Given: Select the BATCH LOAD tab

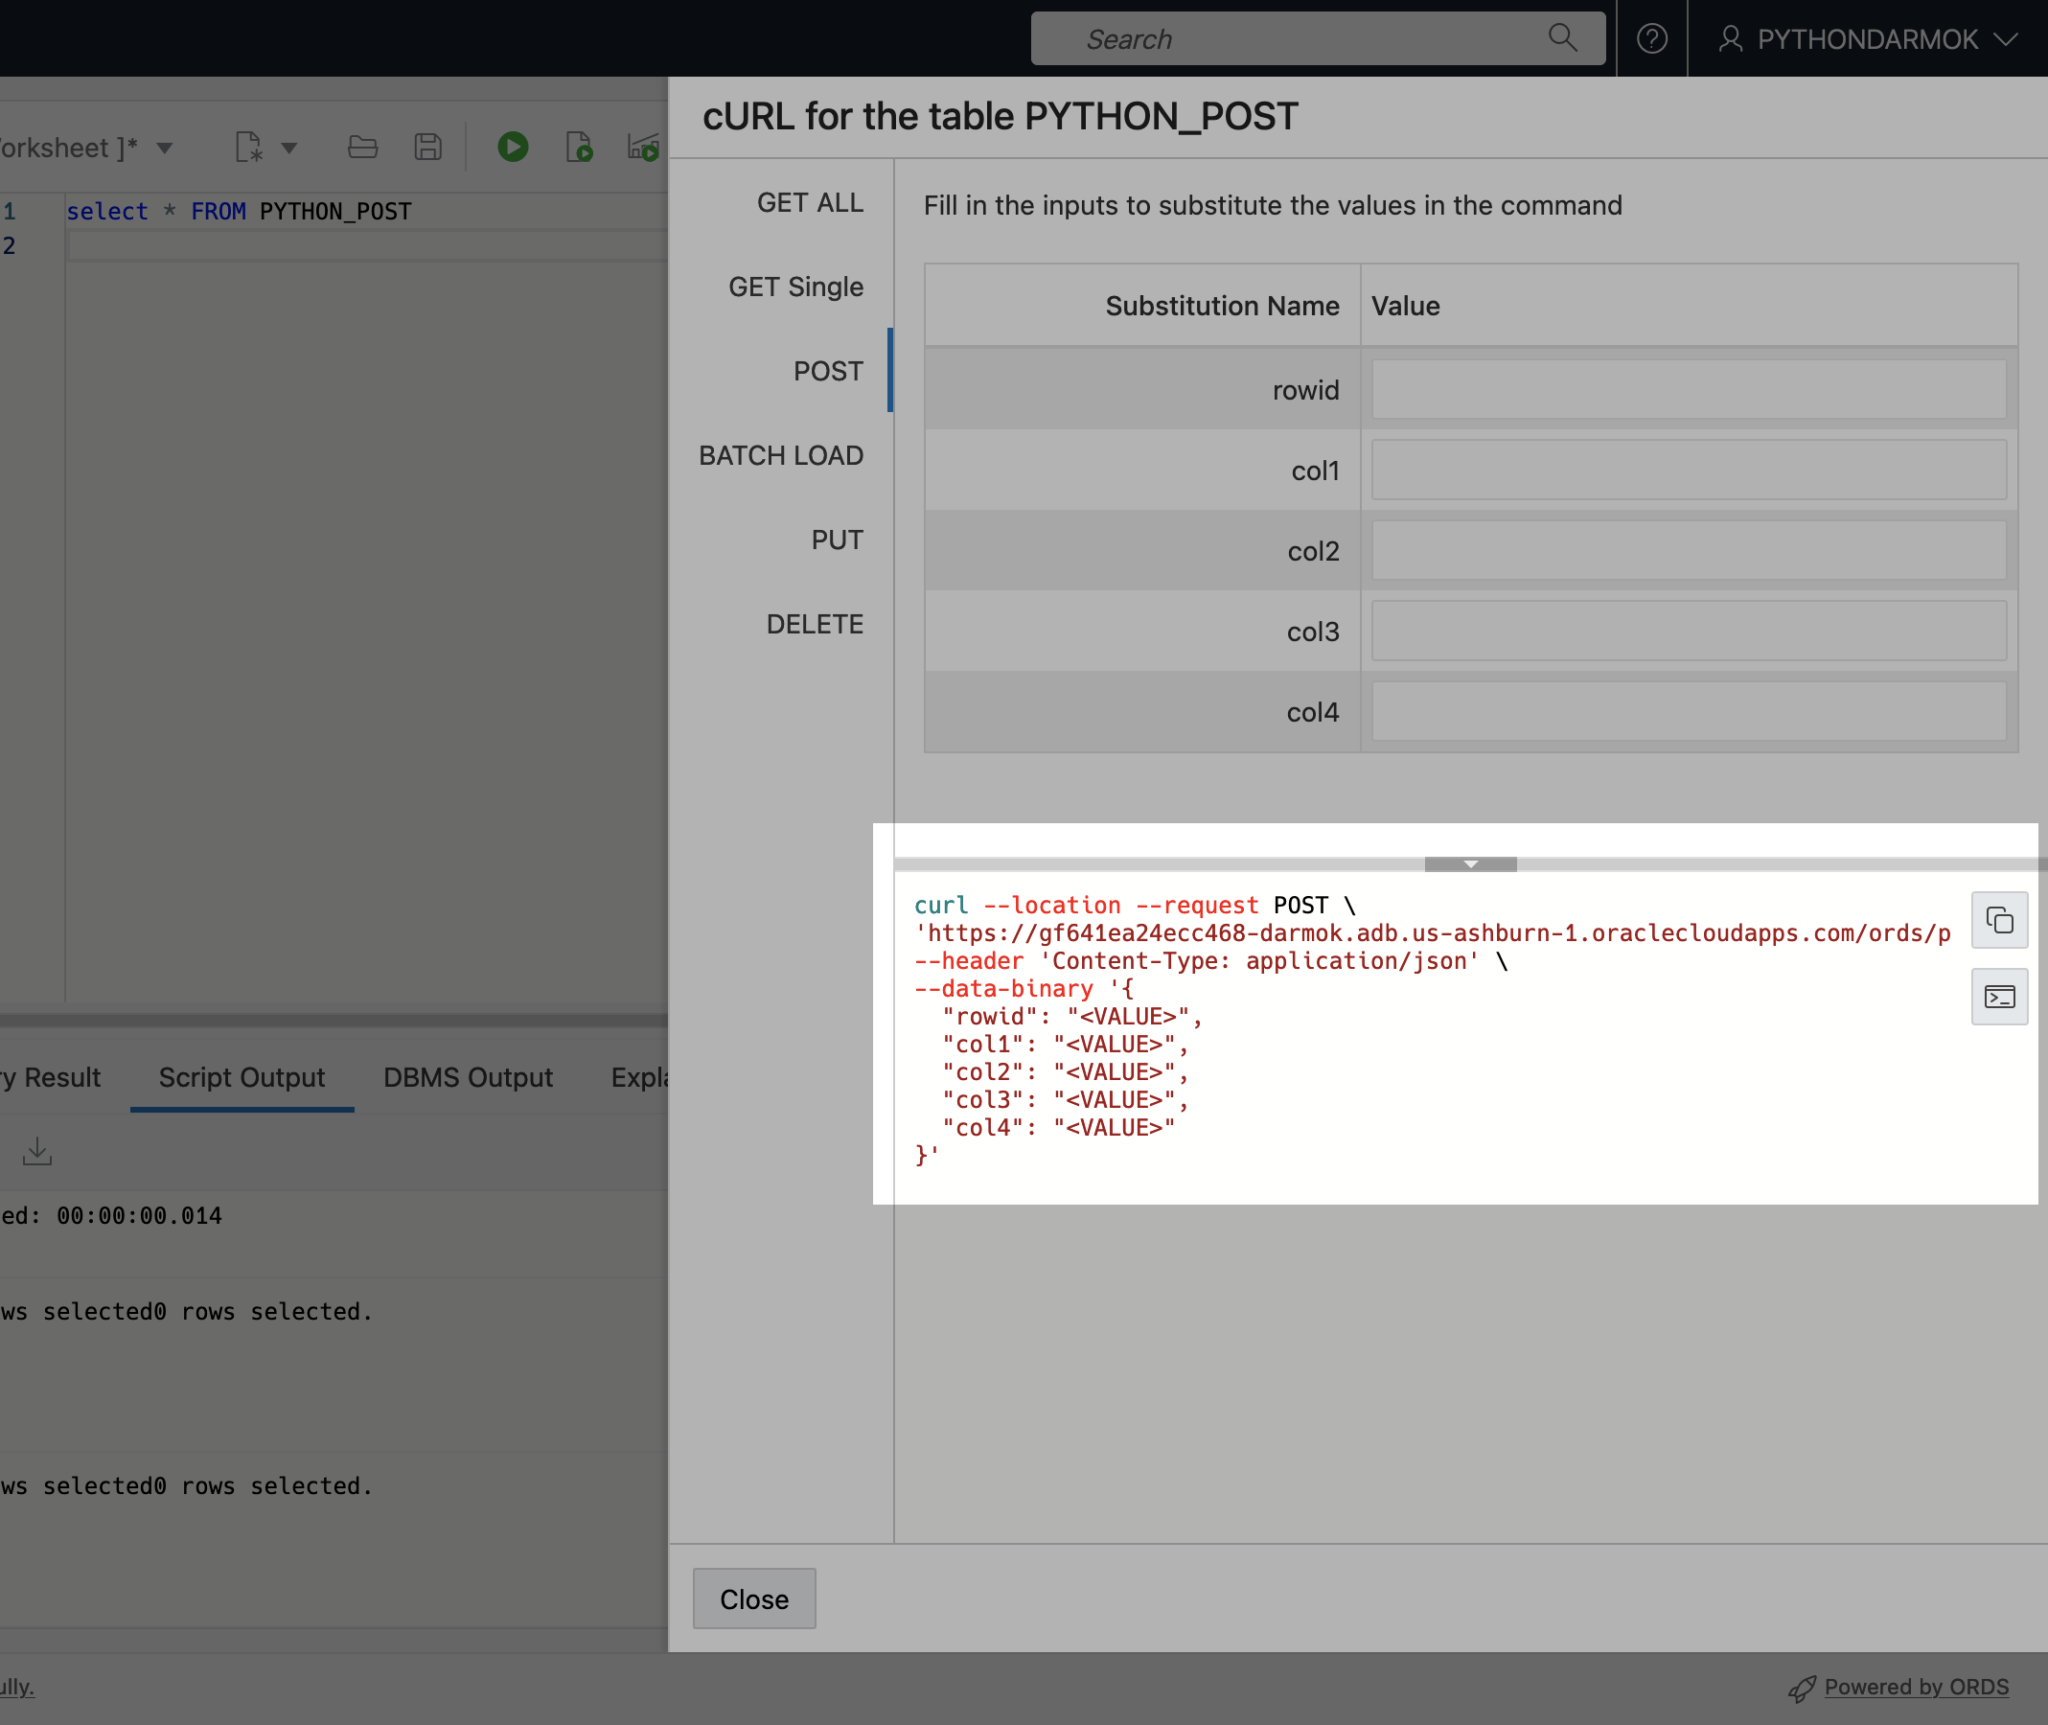Looking at the screenshot, I should click(780, 455).
